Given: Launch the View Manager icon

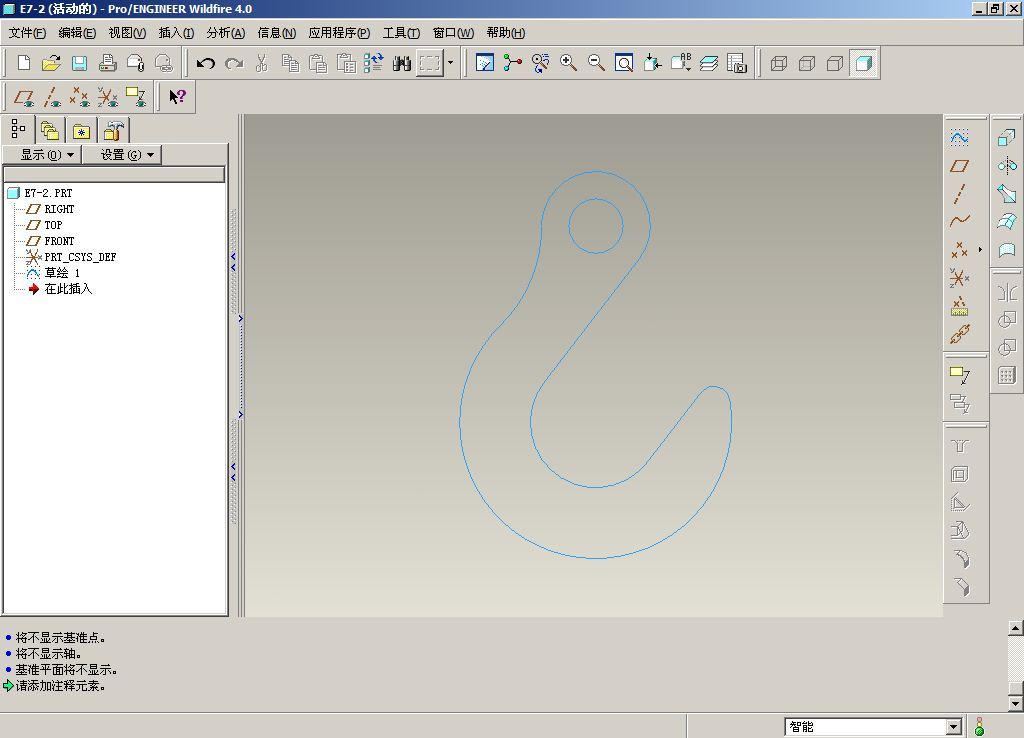Looking at the screenshot, I should tap(737, 63).
